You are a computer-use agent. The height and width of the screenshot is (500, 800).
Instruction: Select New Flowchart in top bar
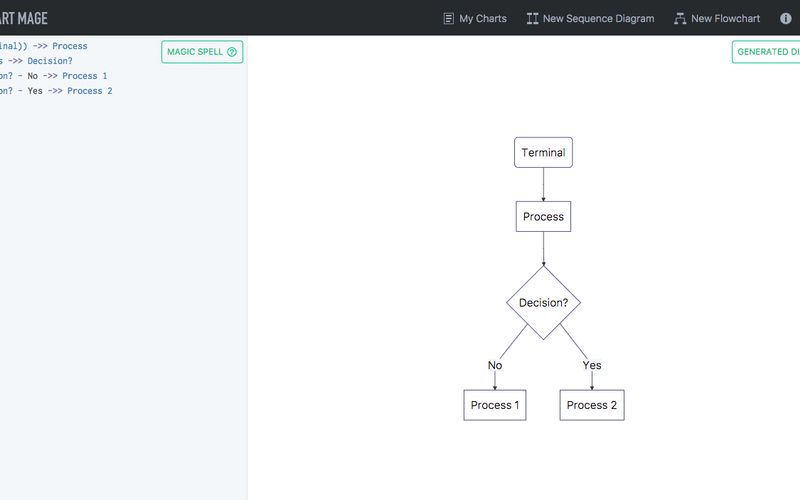tap(717, 19)
